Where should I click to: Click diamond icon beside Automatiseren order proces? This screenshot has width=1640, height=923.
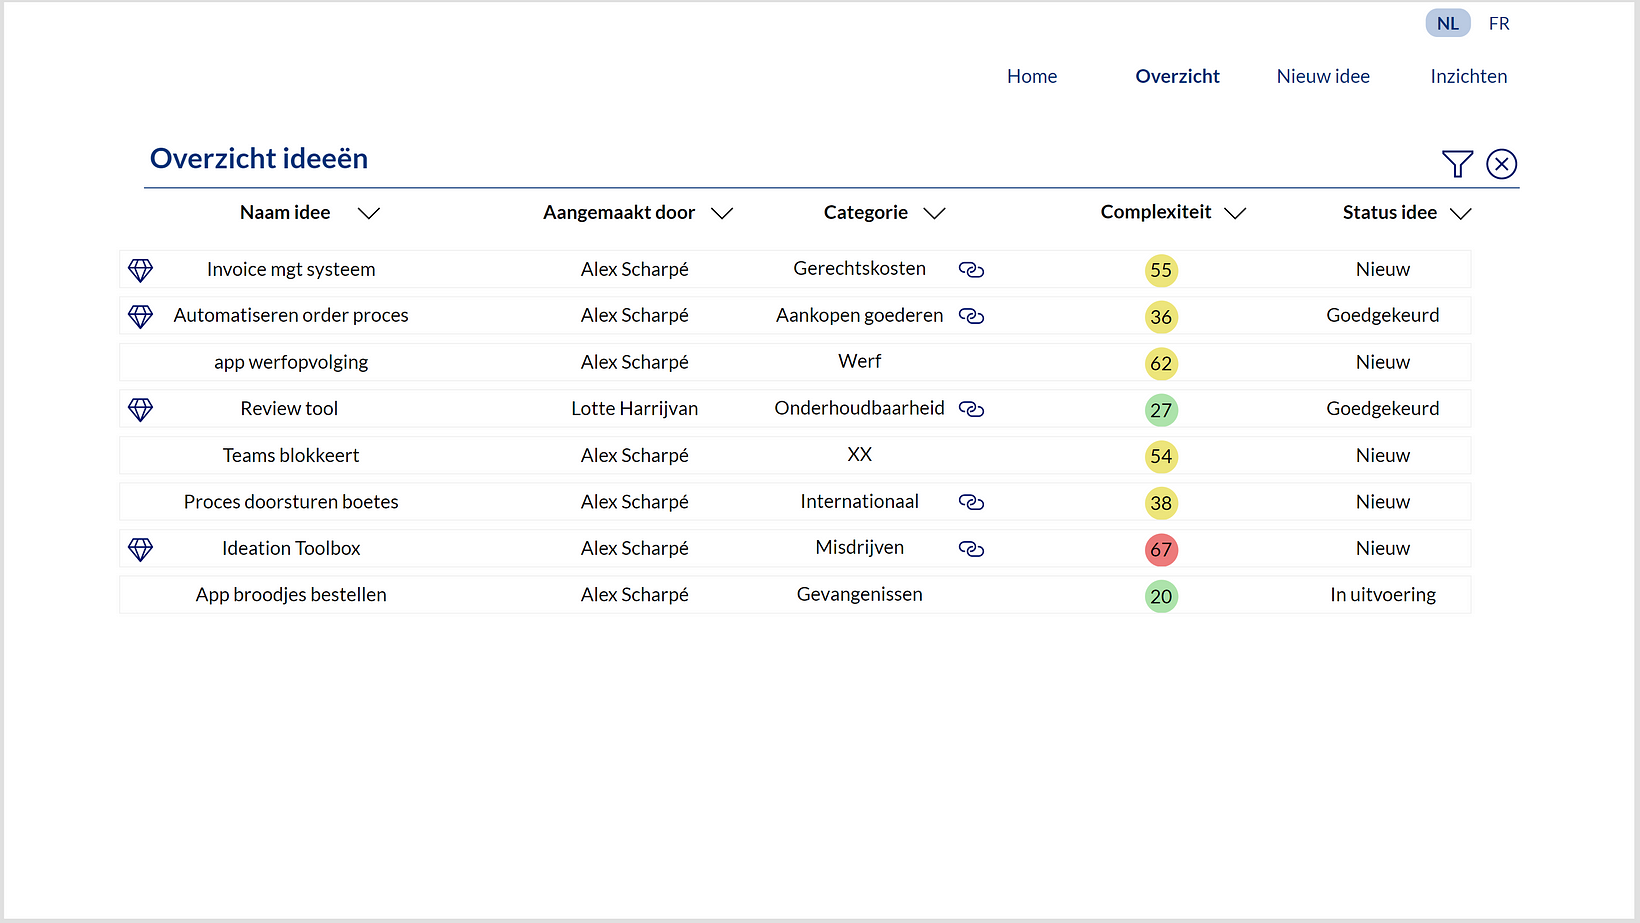pyautogui.click(x=141, y=316)
